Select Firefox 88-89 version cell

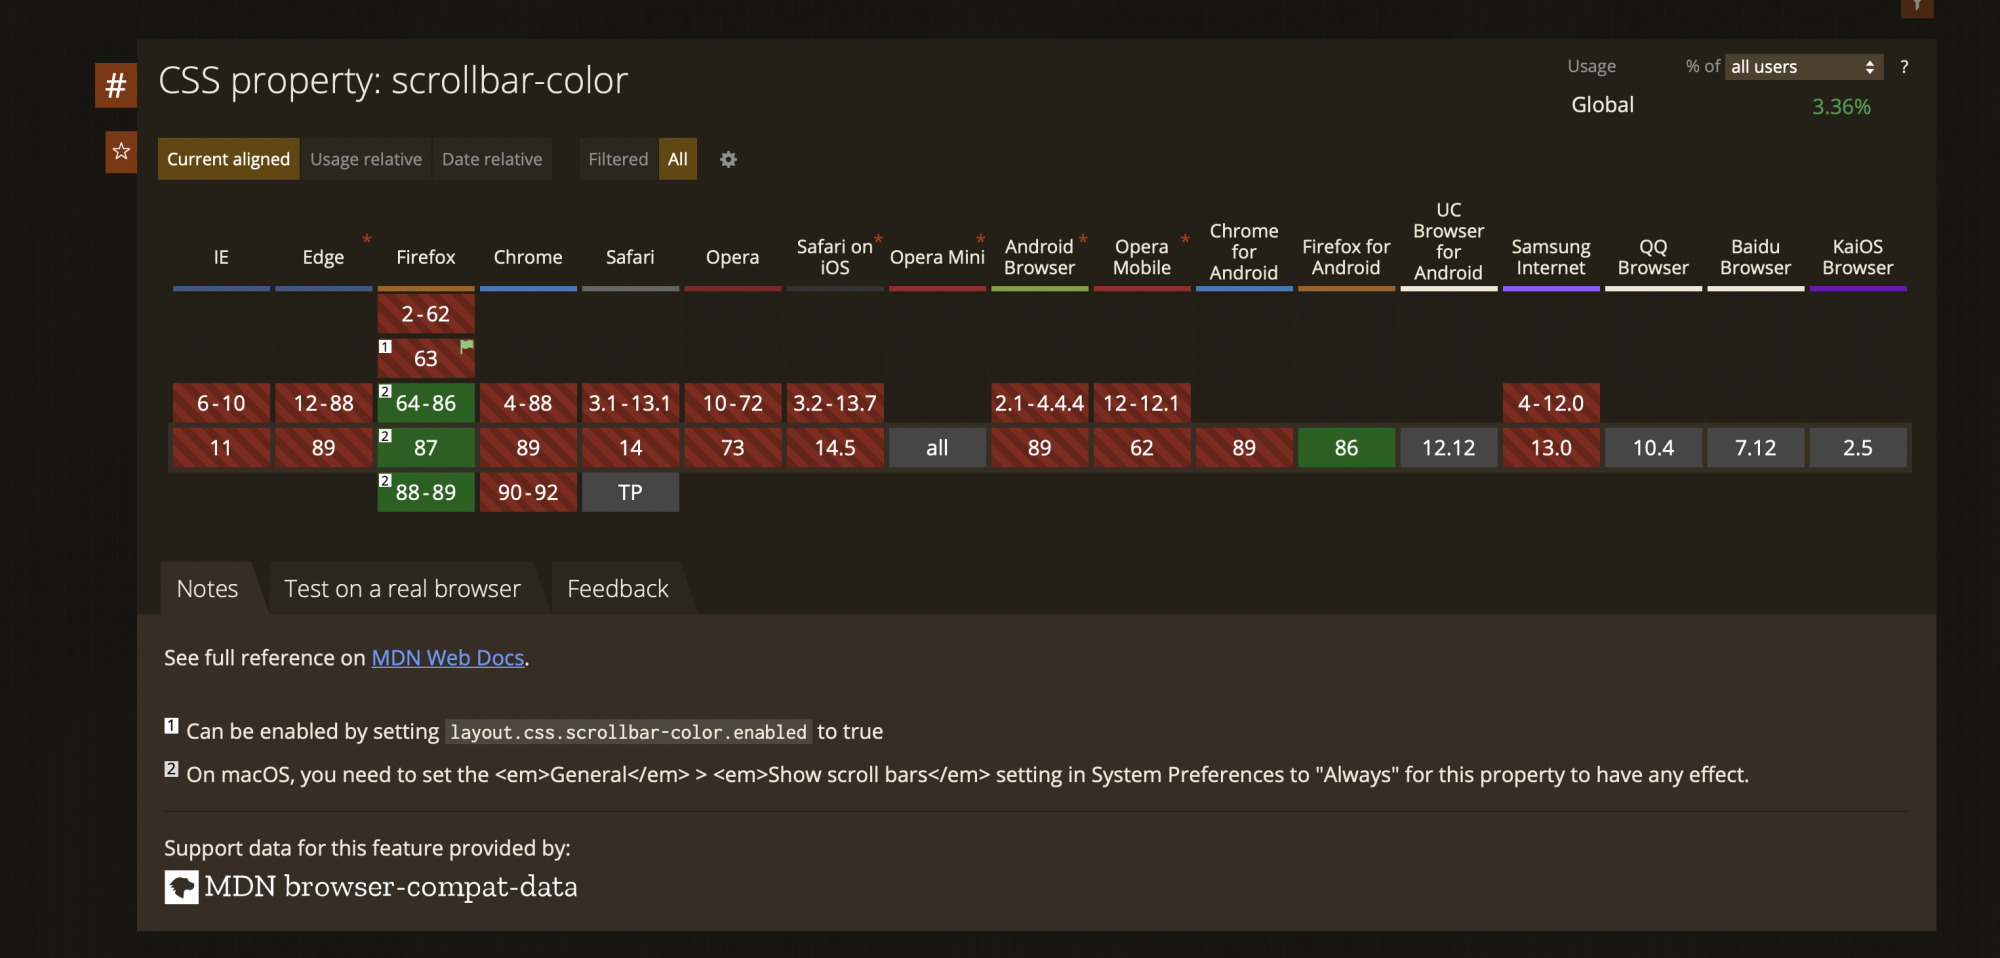[426, 492]
